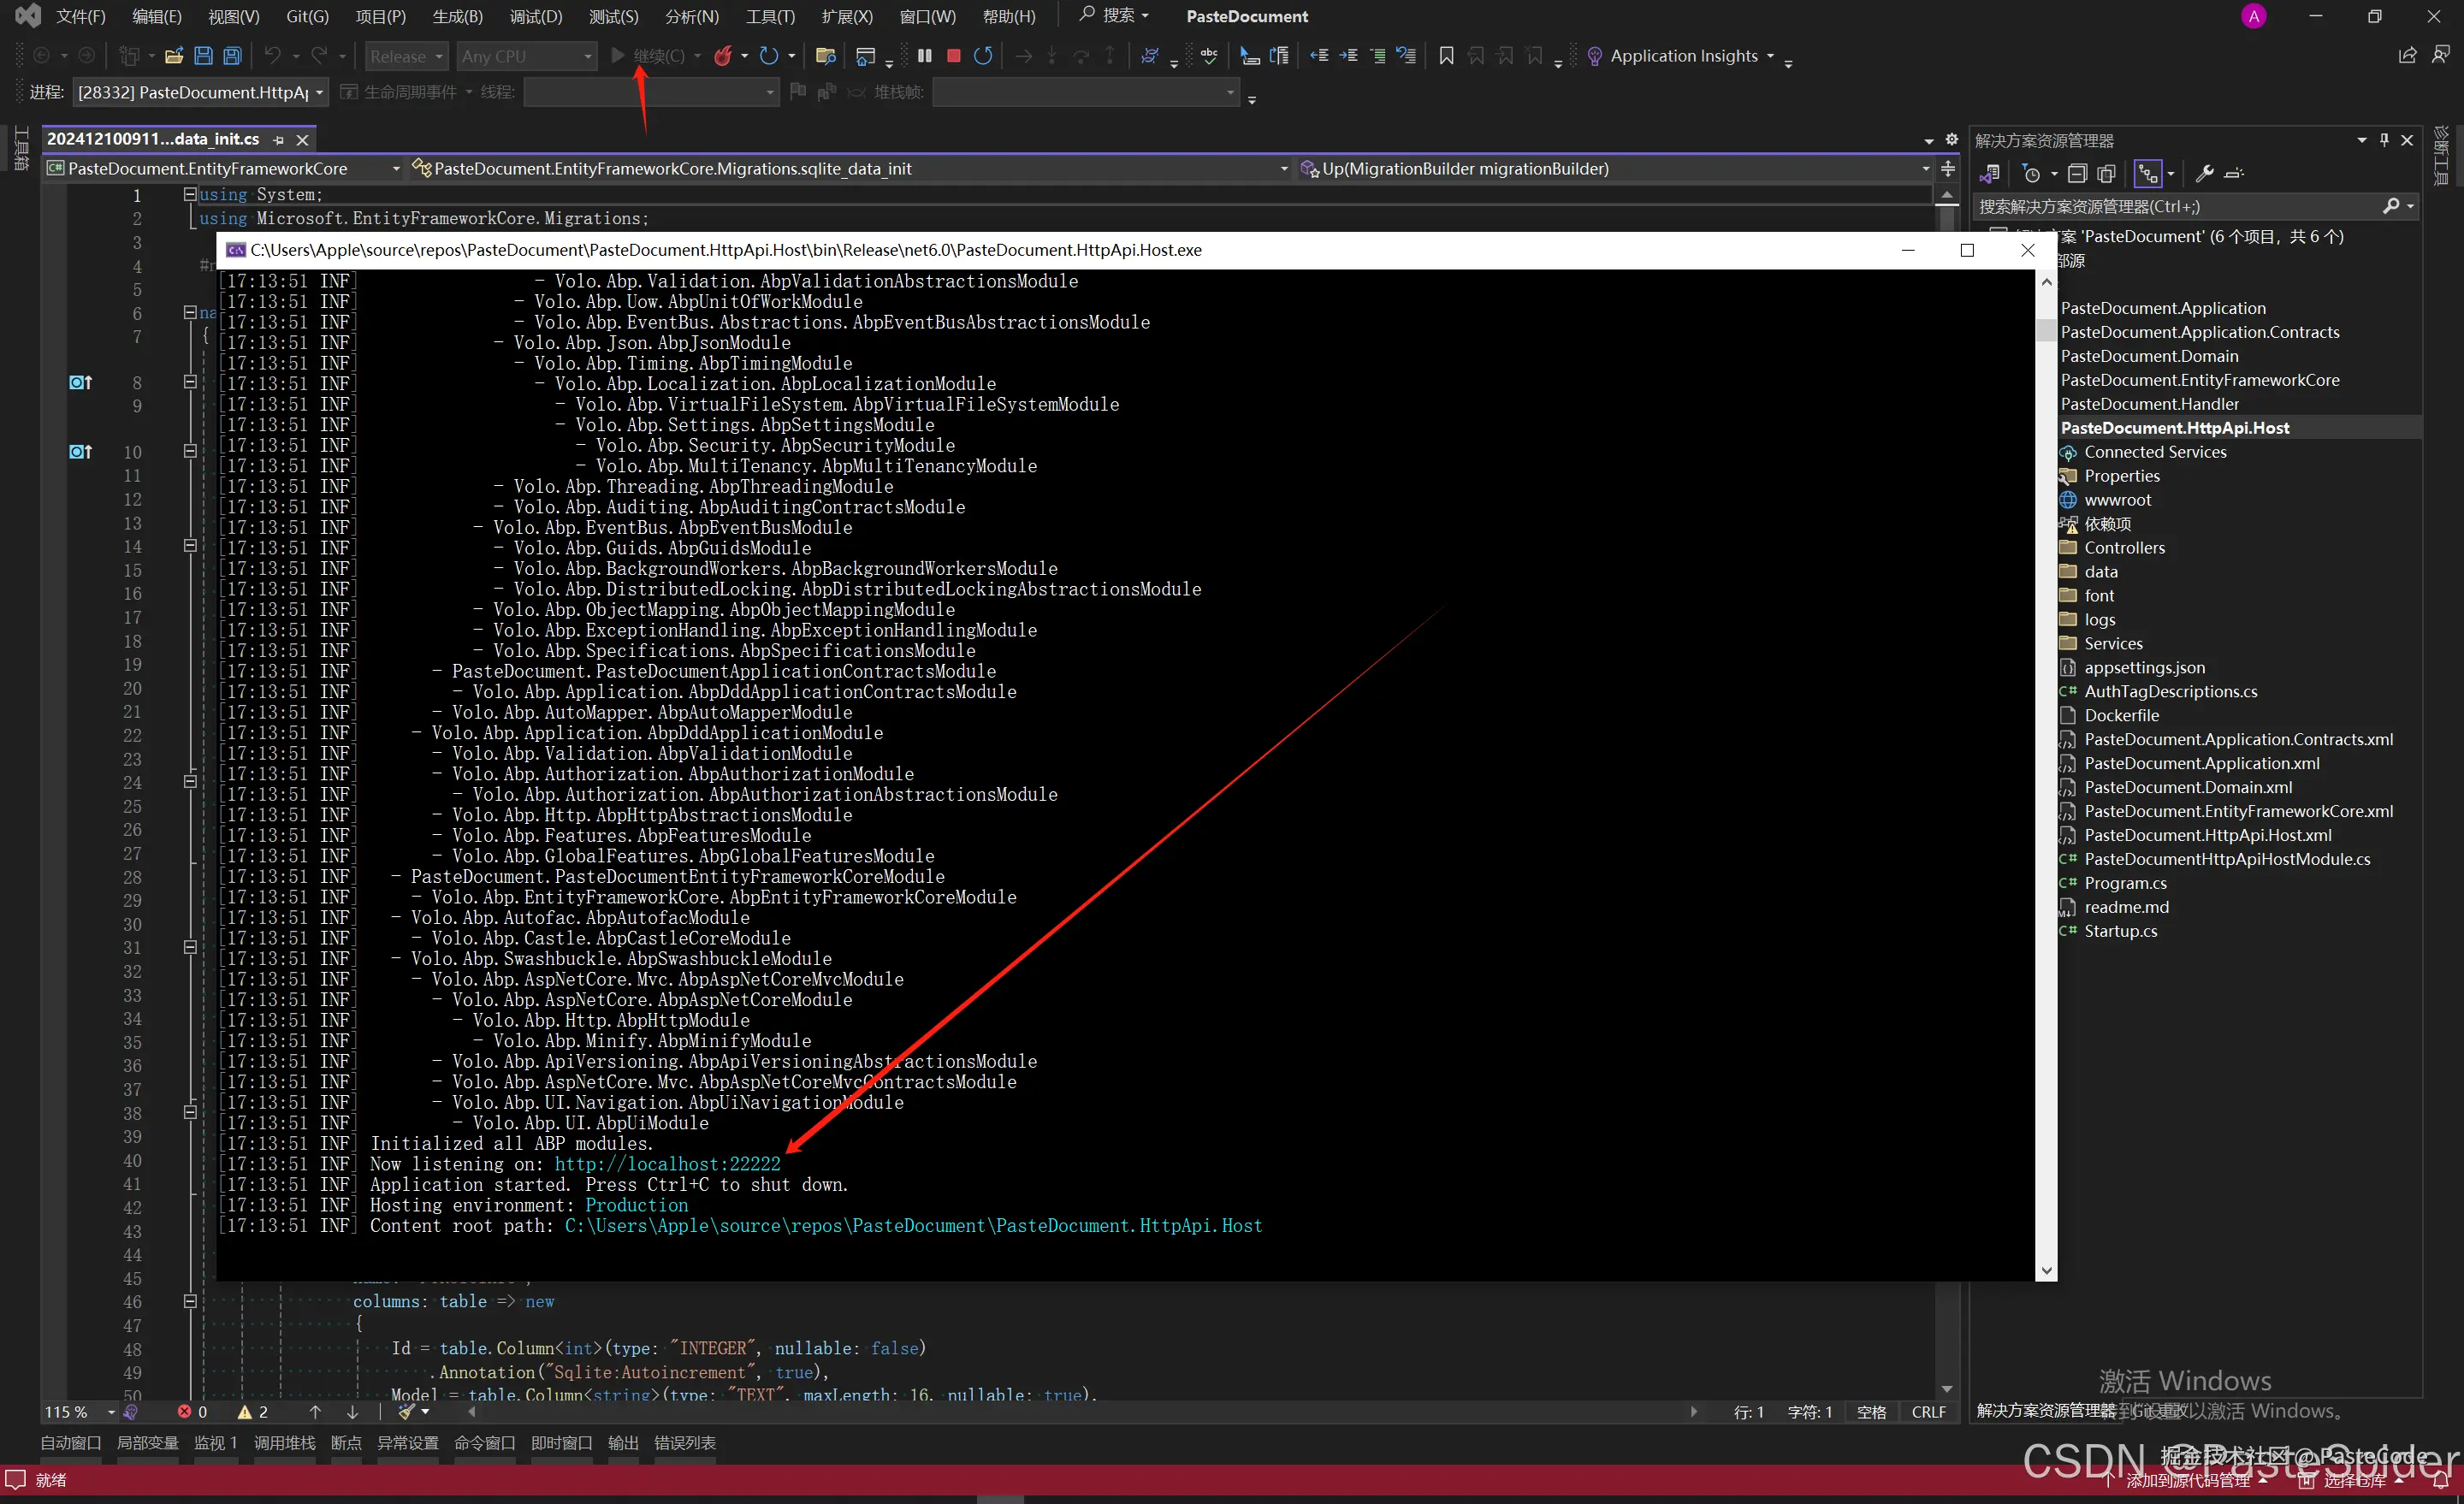This screenshot has height=1504, width=2464.
Task: Toggle a bookmark on the current line
Action: click(1446, 56)
